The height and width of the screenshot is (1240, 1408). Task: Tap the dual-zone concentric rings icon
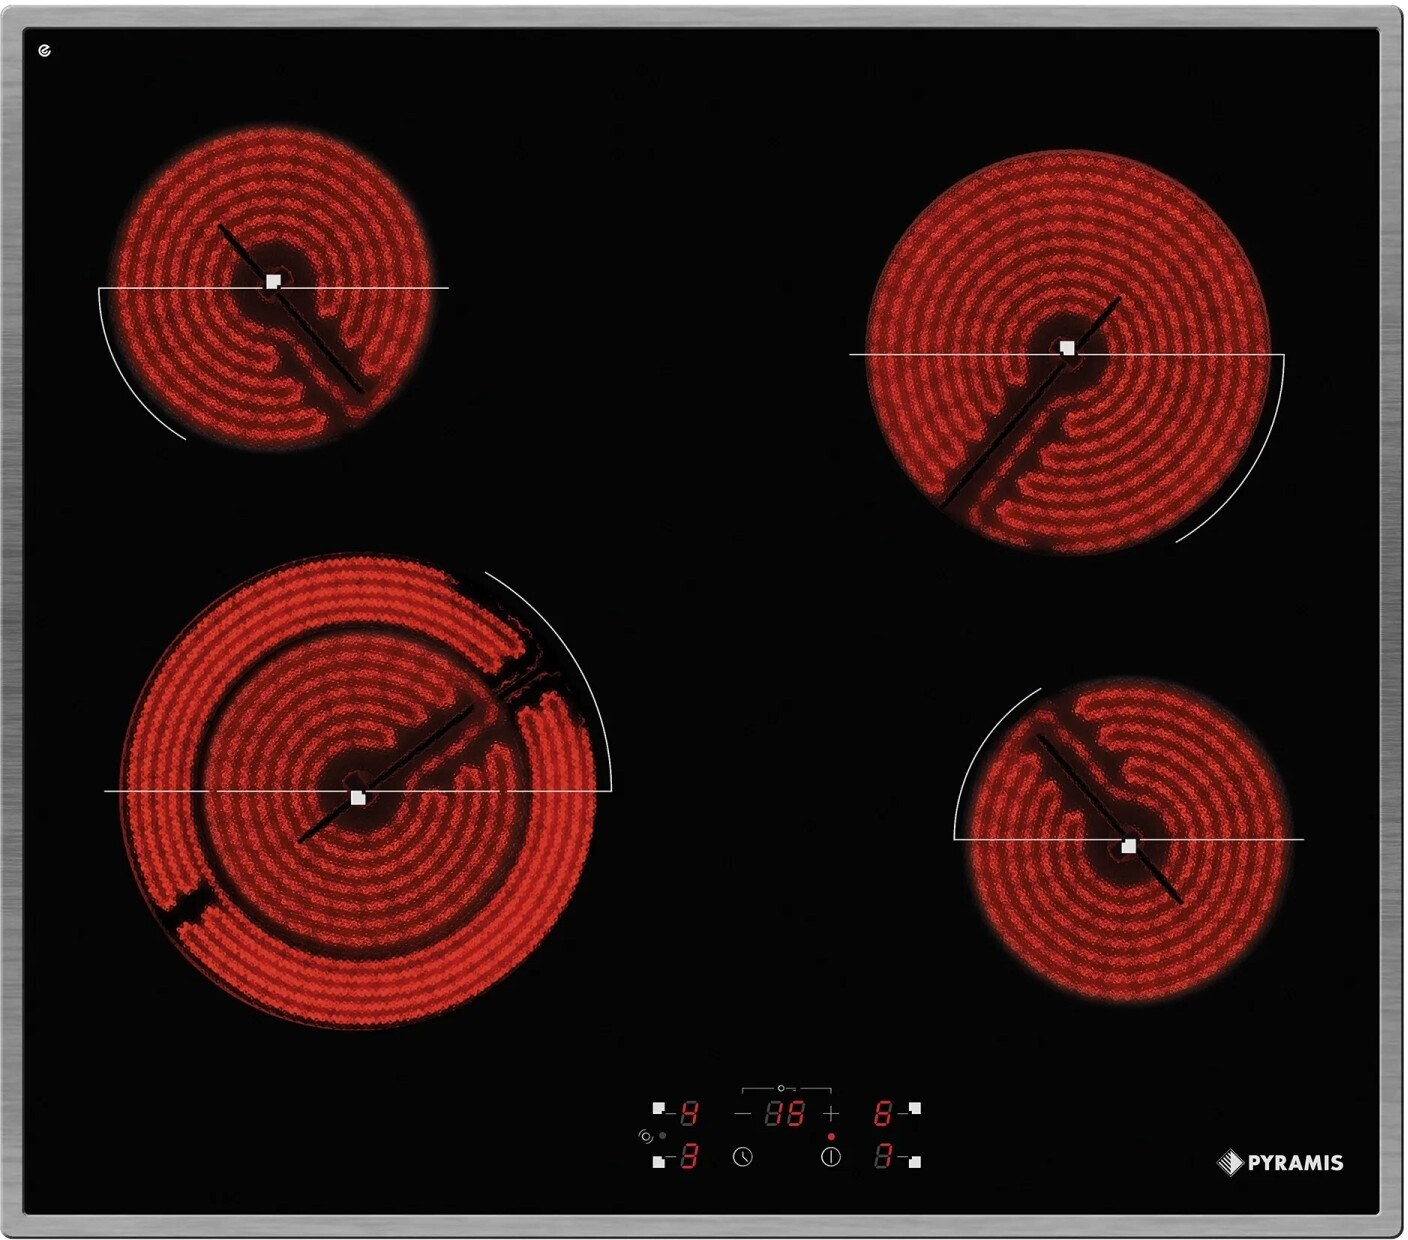coord(645,1136)
